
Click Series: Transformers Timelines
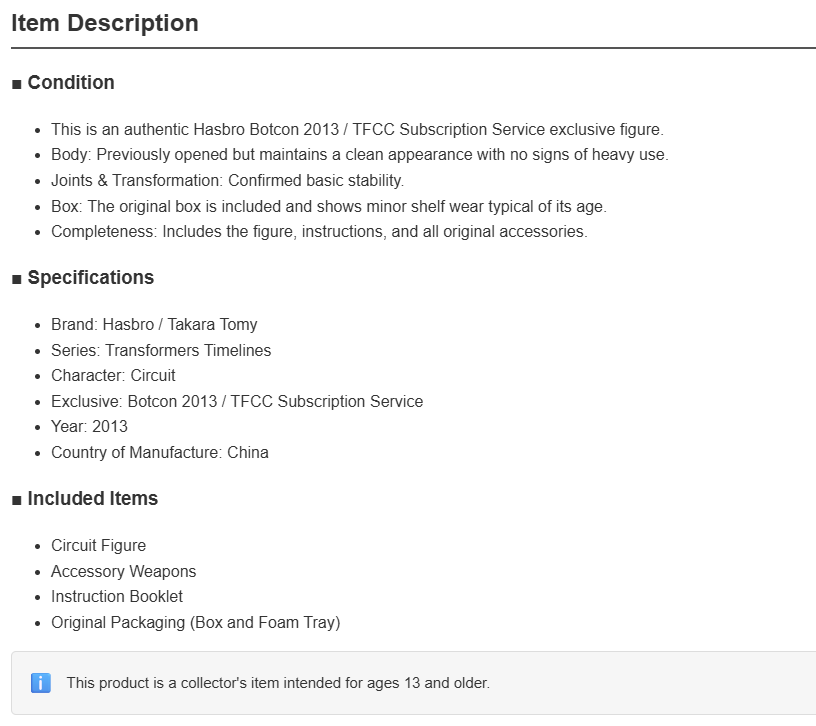[161, 350]
